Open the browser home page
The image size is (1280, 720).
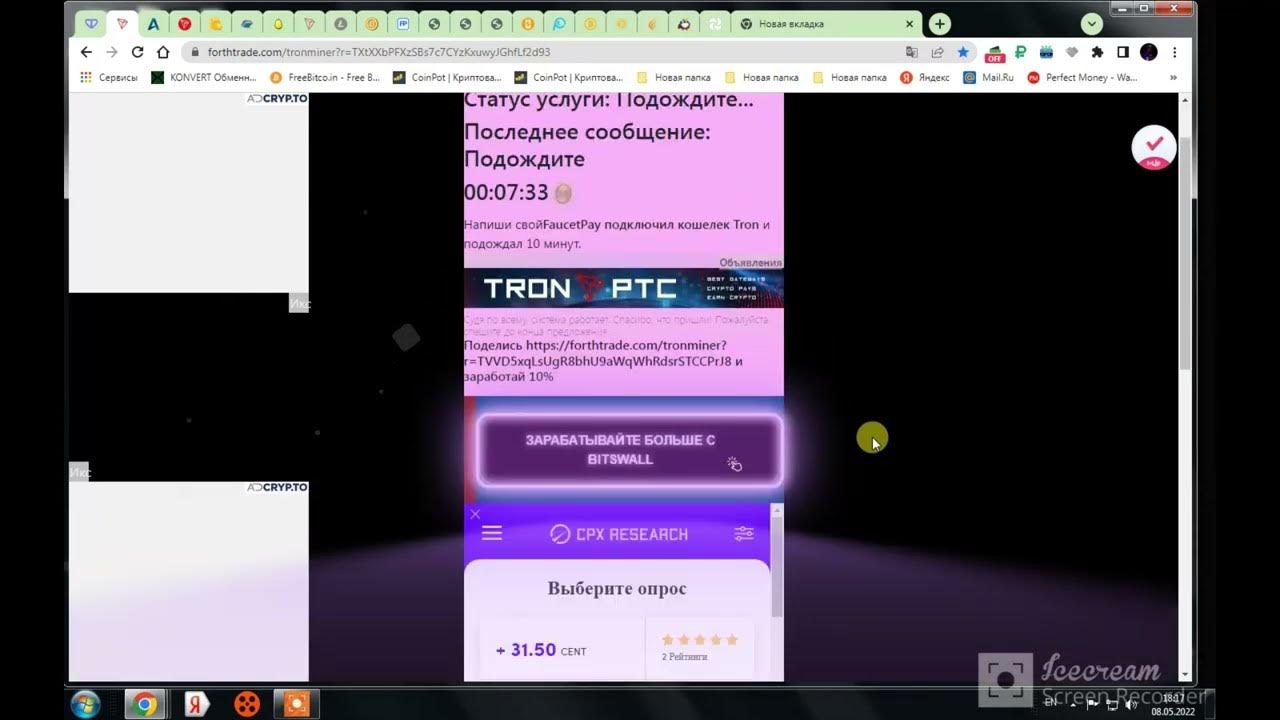(x=163, y=52)
